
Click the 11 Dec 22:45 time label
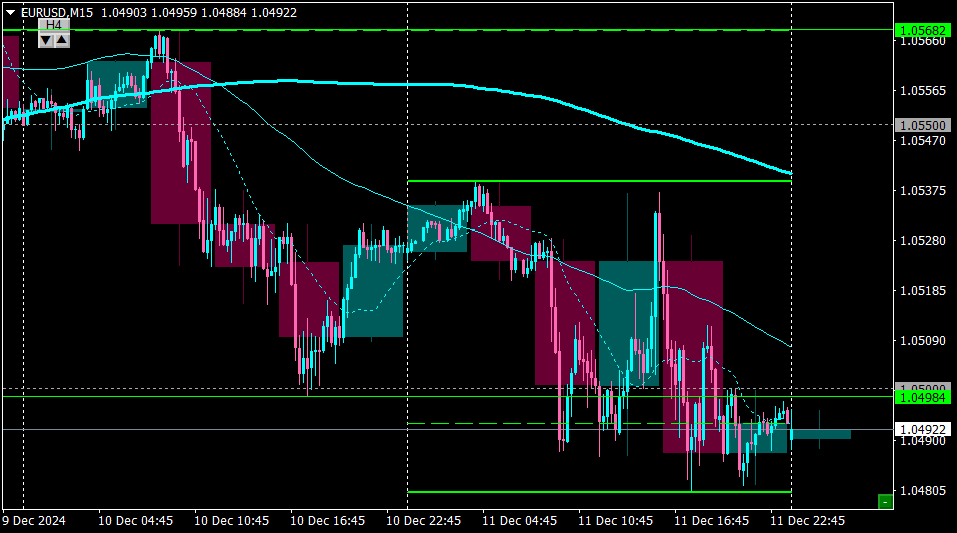click(x=807, y=521)
